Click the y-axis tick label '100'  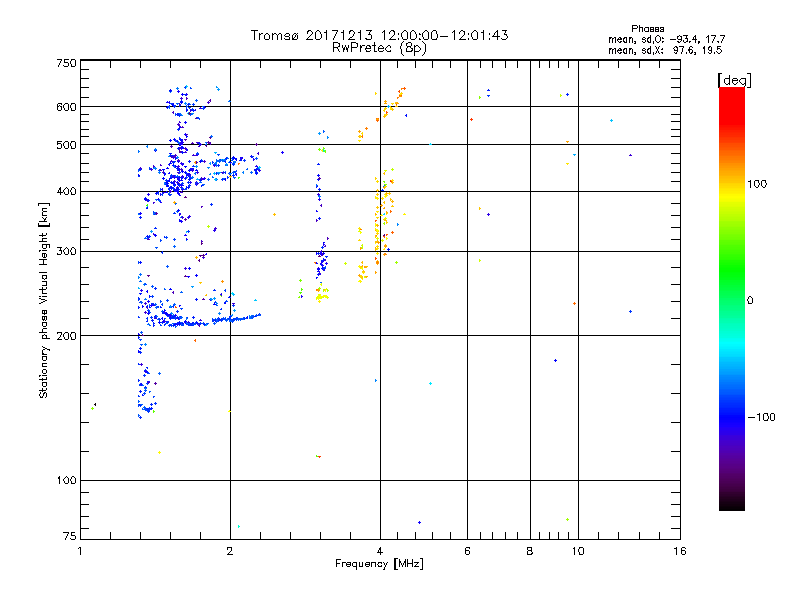coord(66,480)
